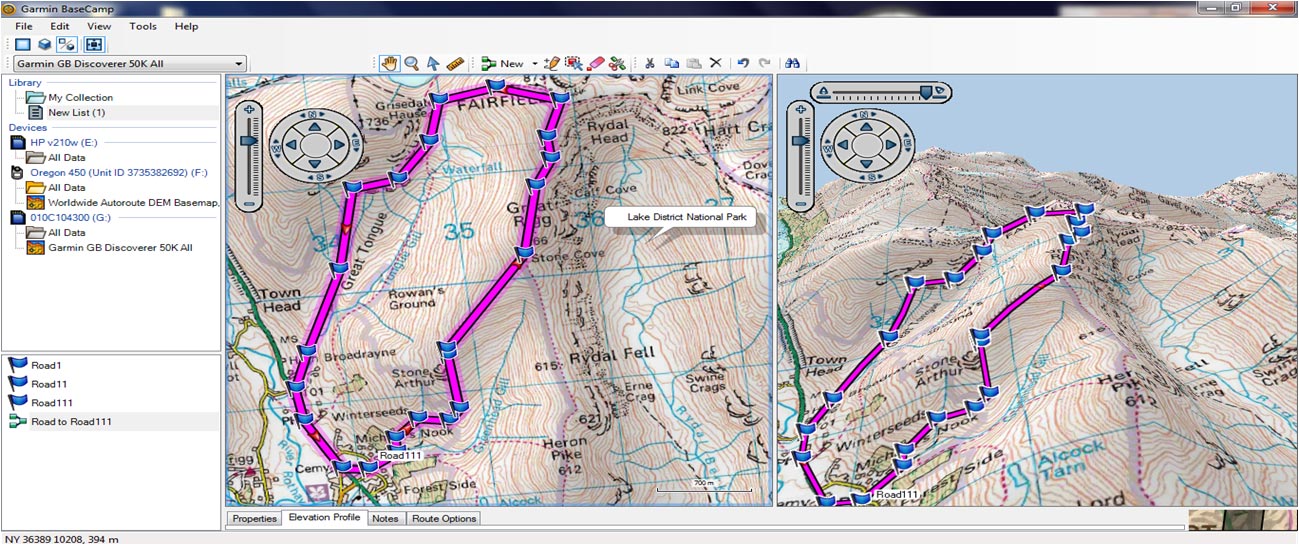Click the 2D map zoom slider handle
This screenshot has width=1299, height=545.
click(x=250, y=139)
